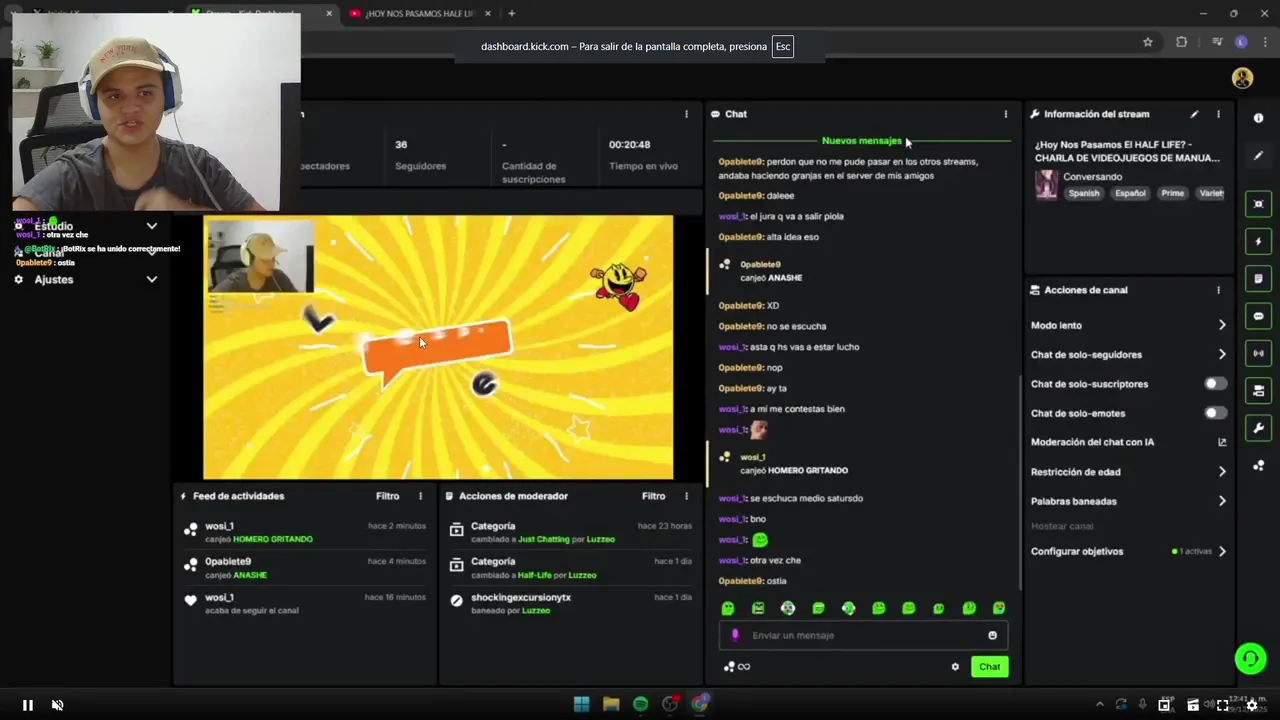Open a new browser tab
The image size is (1280, 720).
511,13
